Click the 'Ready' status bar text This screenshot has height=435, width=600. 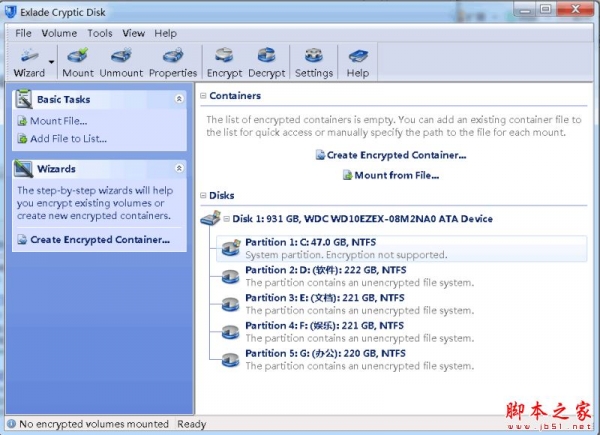coord(191,424)
